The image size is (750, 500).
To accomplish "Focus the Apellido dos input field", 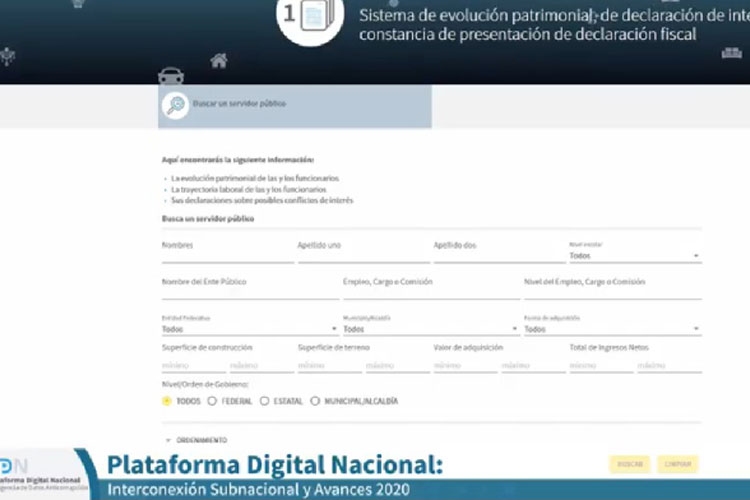I will (x=499, y=252).
